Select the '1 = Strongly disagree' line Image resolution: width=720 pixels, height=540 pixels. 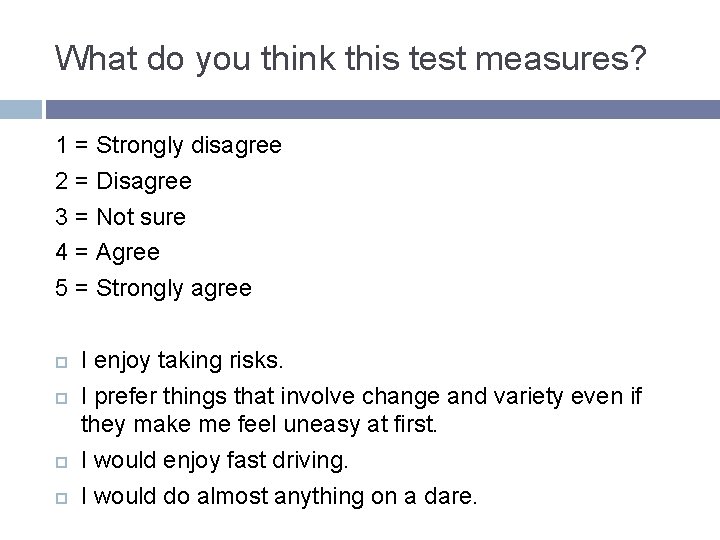(169, 146)
